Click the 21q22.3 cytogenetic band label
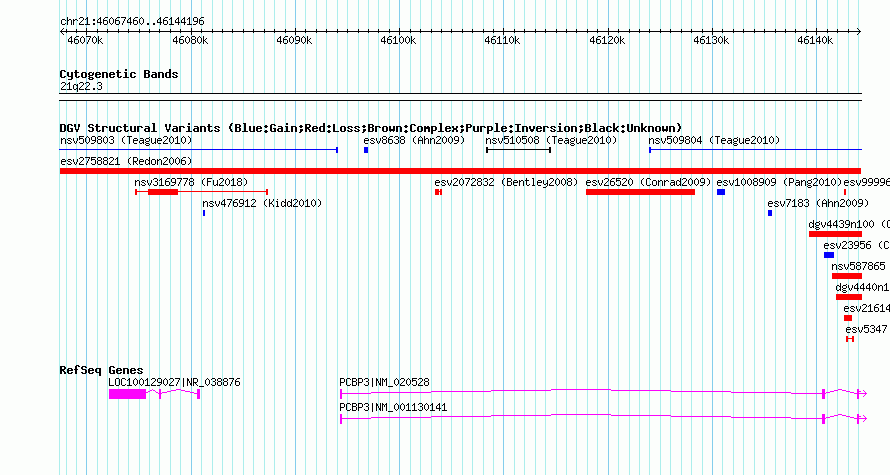This screenshot has width=890, height=475. pos(81,86)
